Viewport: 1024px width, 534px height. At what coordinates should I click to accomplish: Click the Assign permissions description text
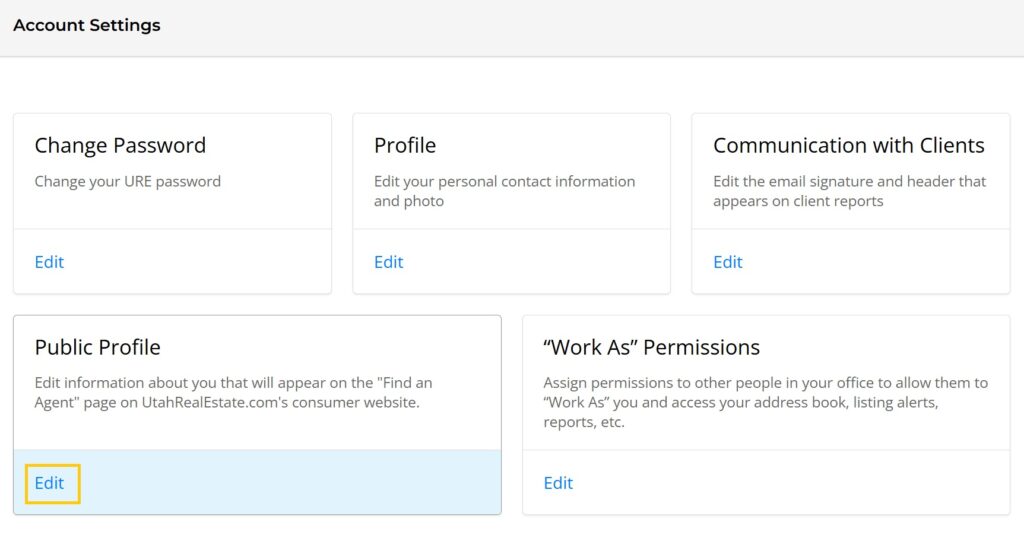pos(765,402)
